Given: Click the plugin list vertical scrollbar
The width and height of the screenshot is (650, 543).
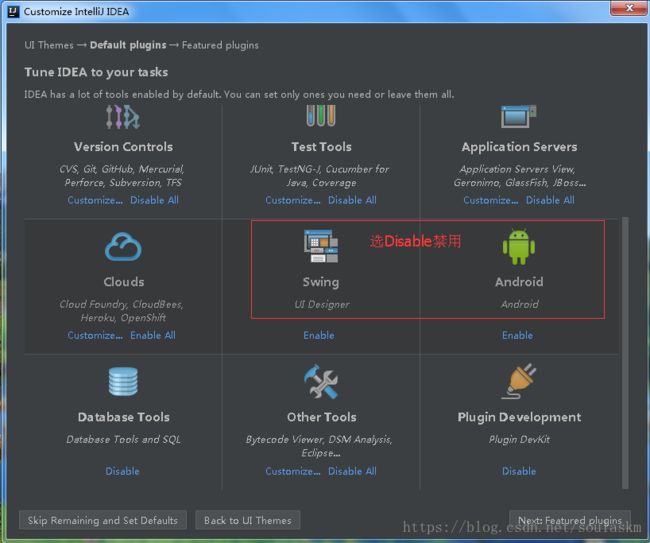Looking at the screenshot, I should tap(625, 352).
